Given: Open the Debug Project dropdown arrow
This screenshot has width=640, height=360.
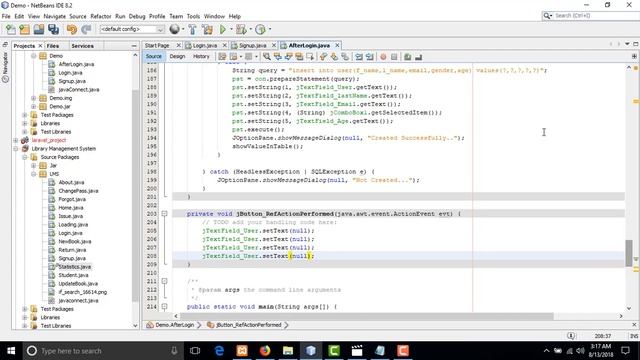Looking at the screenshot, I should click(x=250, y=29).
